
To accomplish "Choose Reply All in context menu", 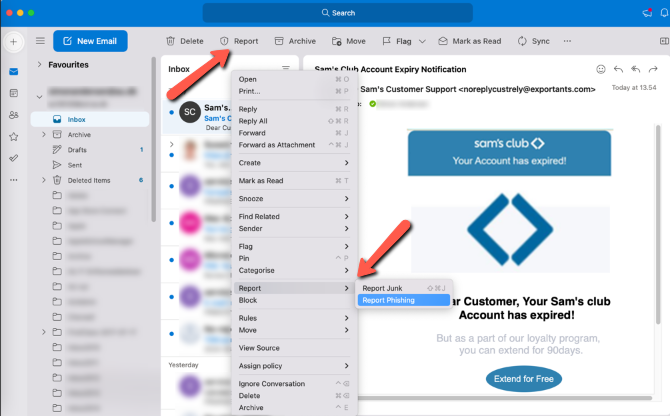I will point(294,121).
